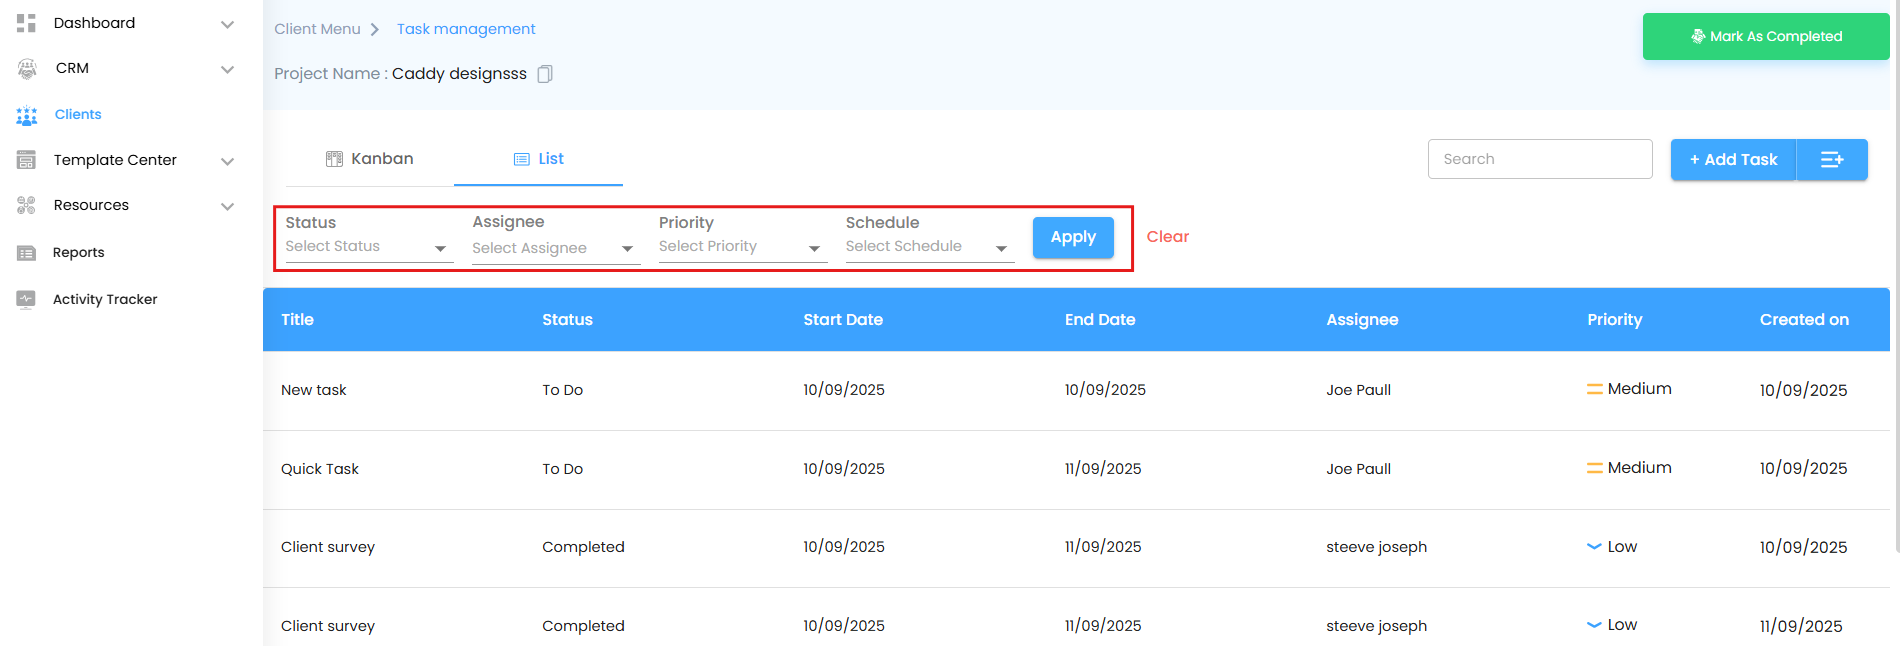Open Reports via its sidebar icon

[26, 253]
